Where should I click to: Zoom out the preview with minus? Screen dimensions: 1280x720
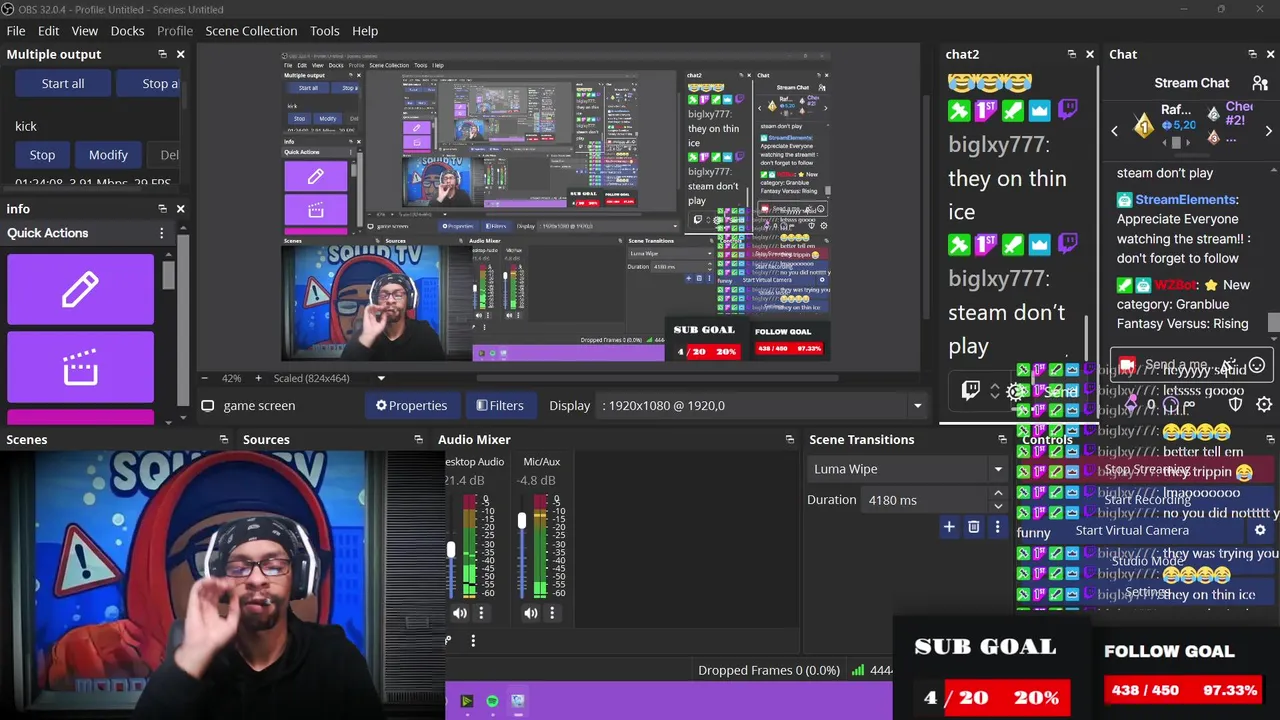click(x=205, y=378)
